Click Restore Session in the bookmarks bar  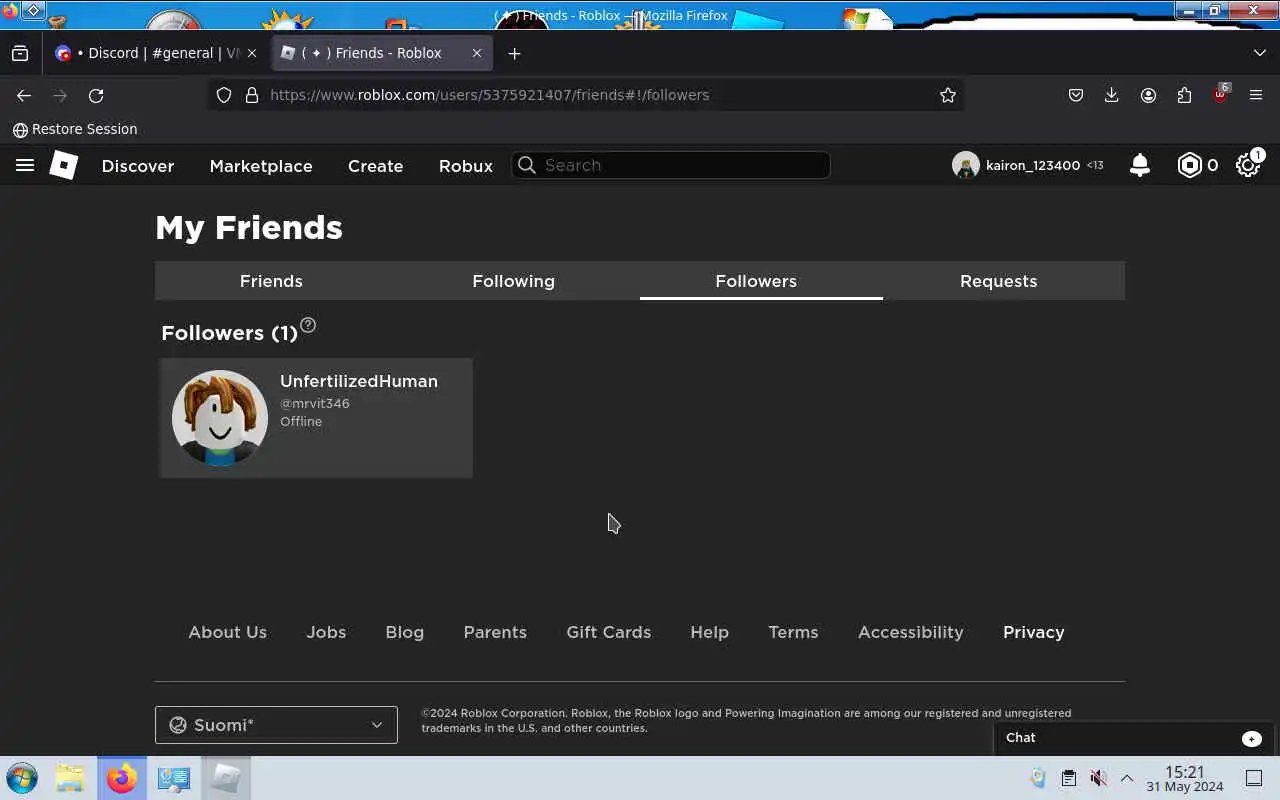pyautogui.click(x=75, y=129)
